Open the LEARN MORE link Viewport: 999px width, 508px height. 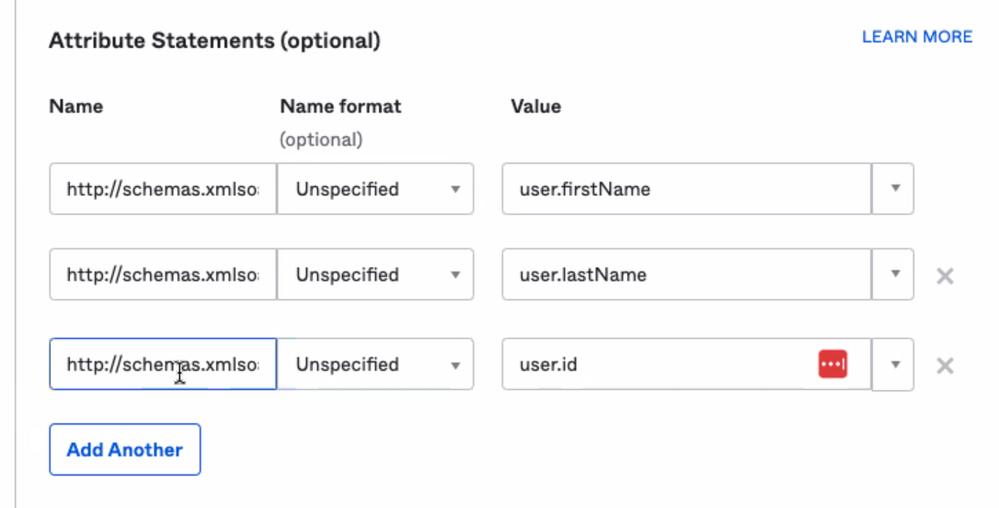click(917, 37)
